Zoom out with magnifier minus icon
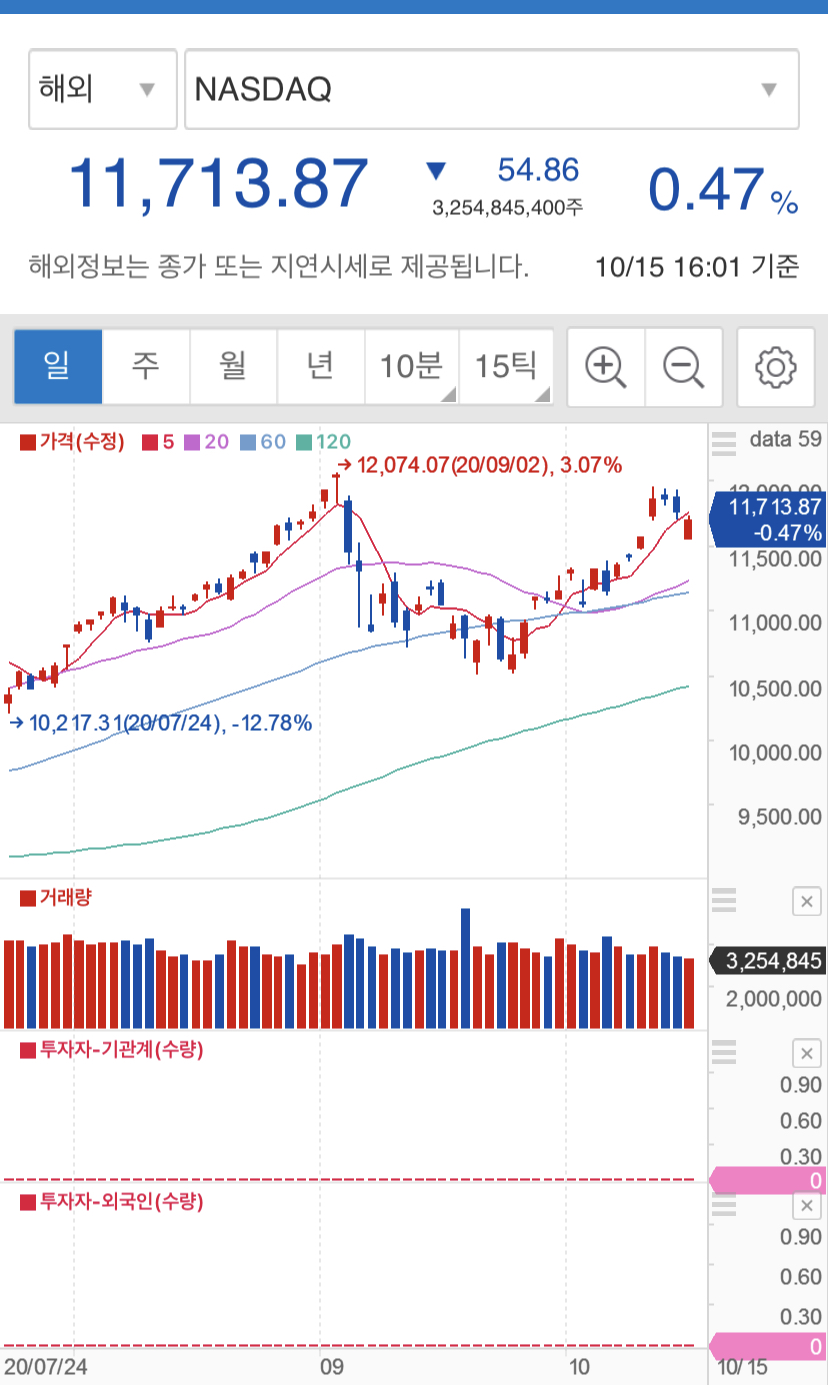The height and width of the screenshot is (1385, 828). click(684, 367)
